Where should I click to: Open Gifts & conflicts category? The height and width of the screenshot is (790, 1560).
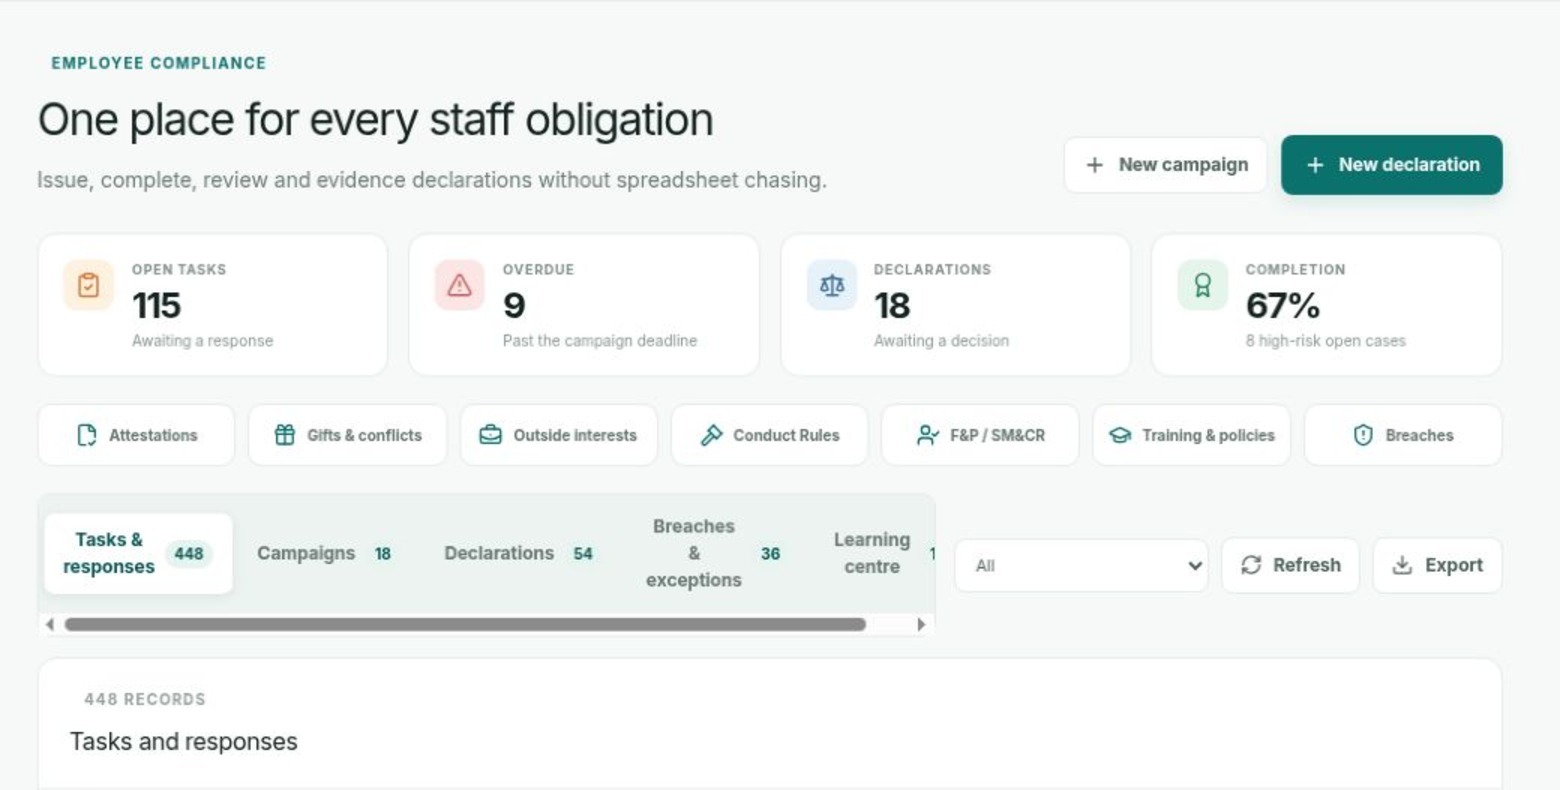pyautogui.click(x=347, y=435)
